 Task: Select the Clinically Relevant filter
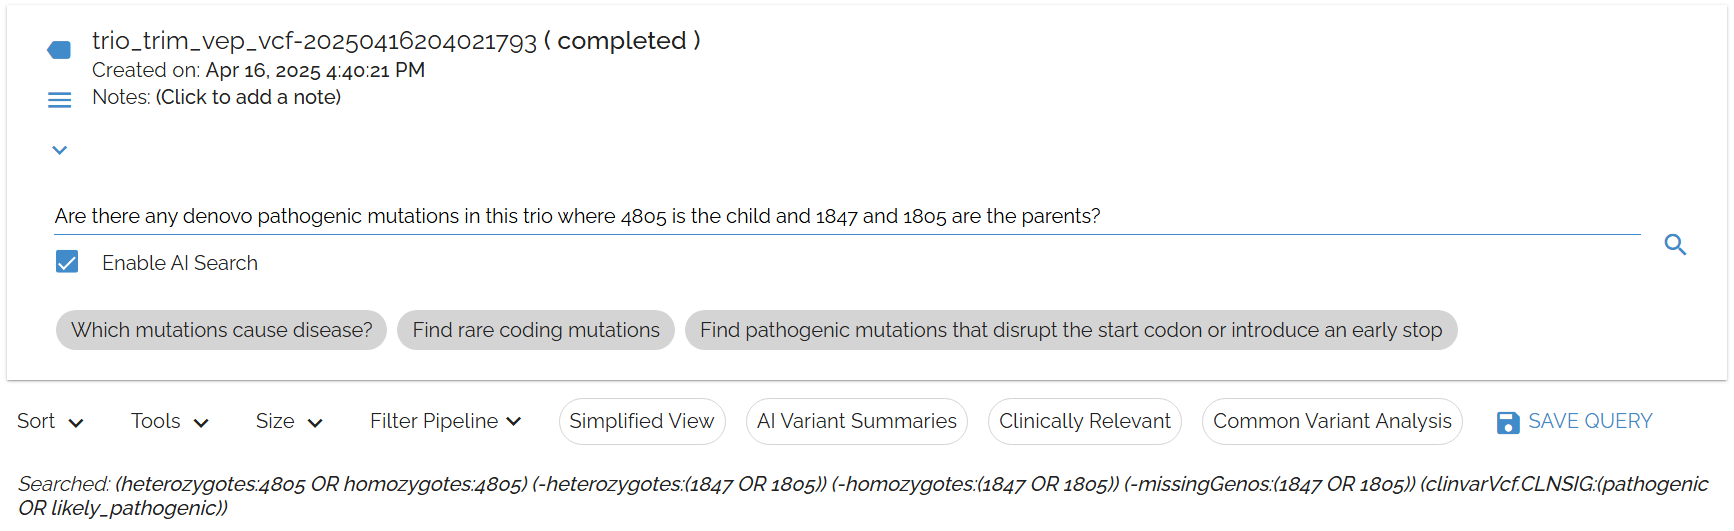[1084, 422]
